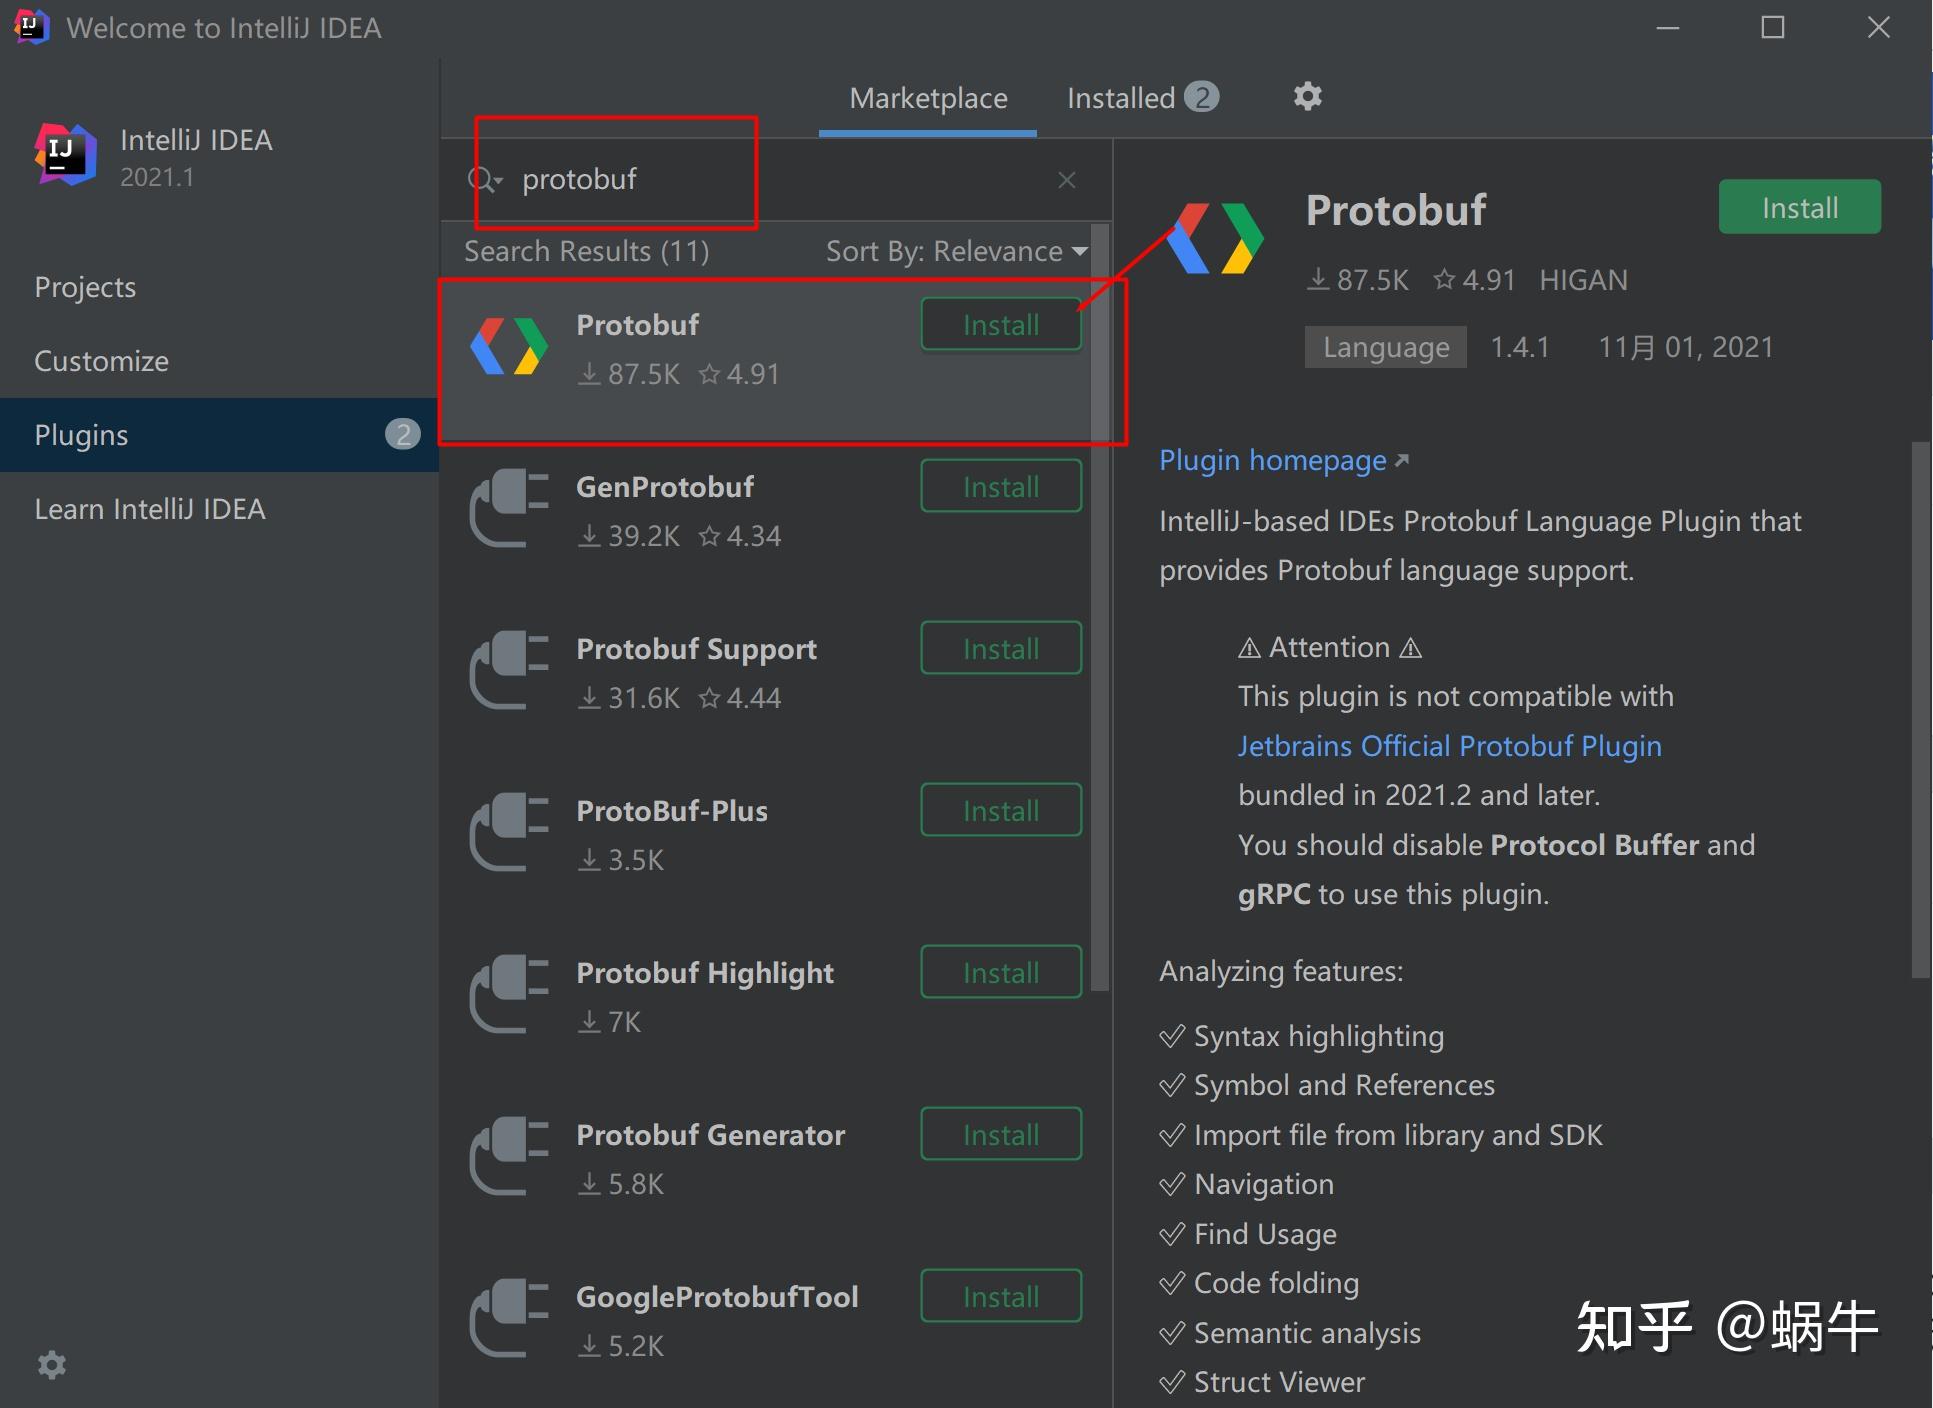Open Customize in the sidebar

pyautogui.click(x=219, y=361)
